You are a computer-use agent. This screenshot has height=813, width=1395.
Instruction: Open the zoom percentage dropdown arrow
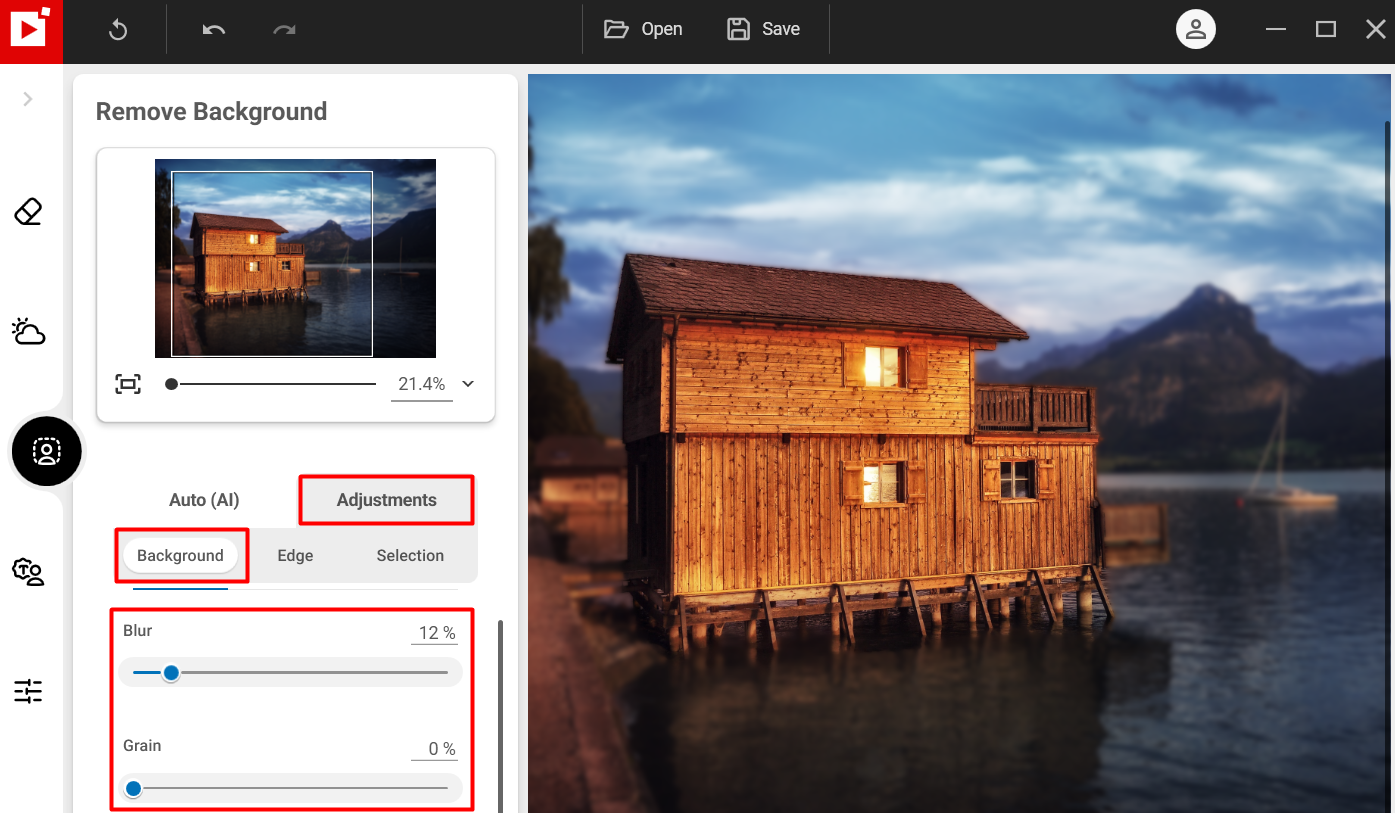click(x=467, y=384)
